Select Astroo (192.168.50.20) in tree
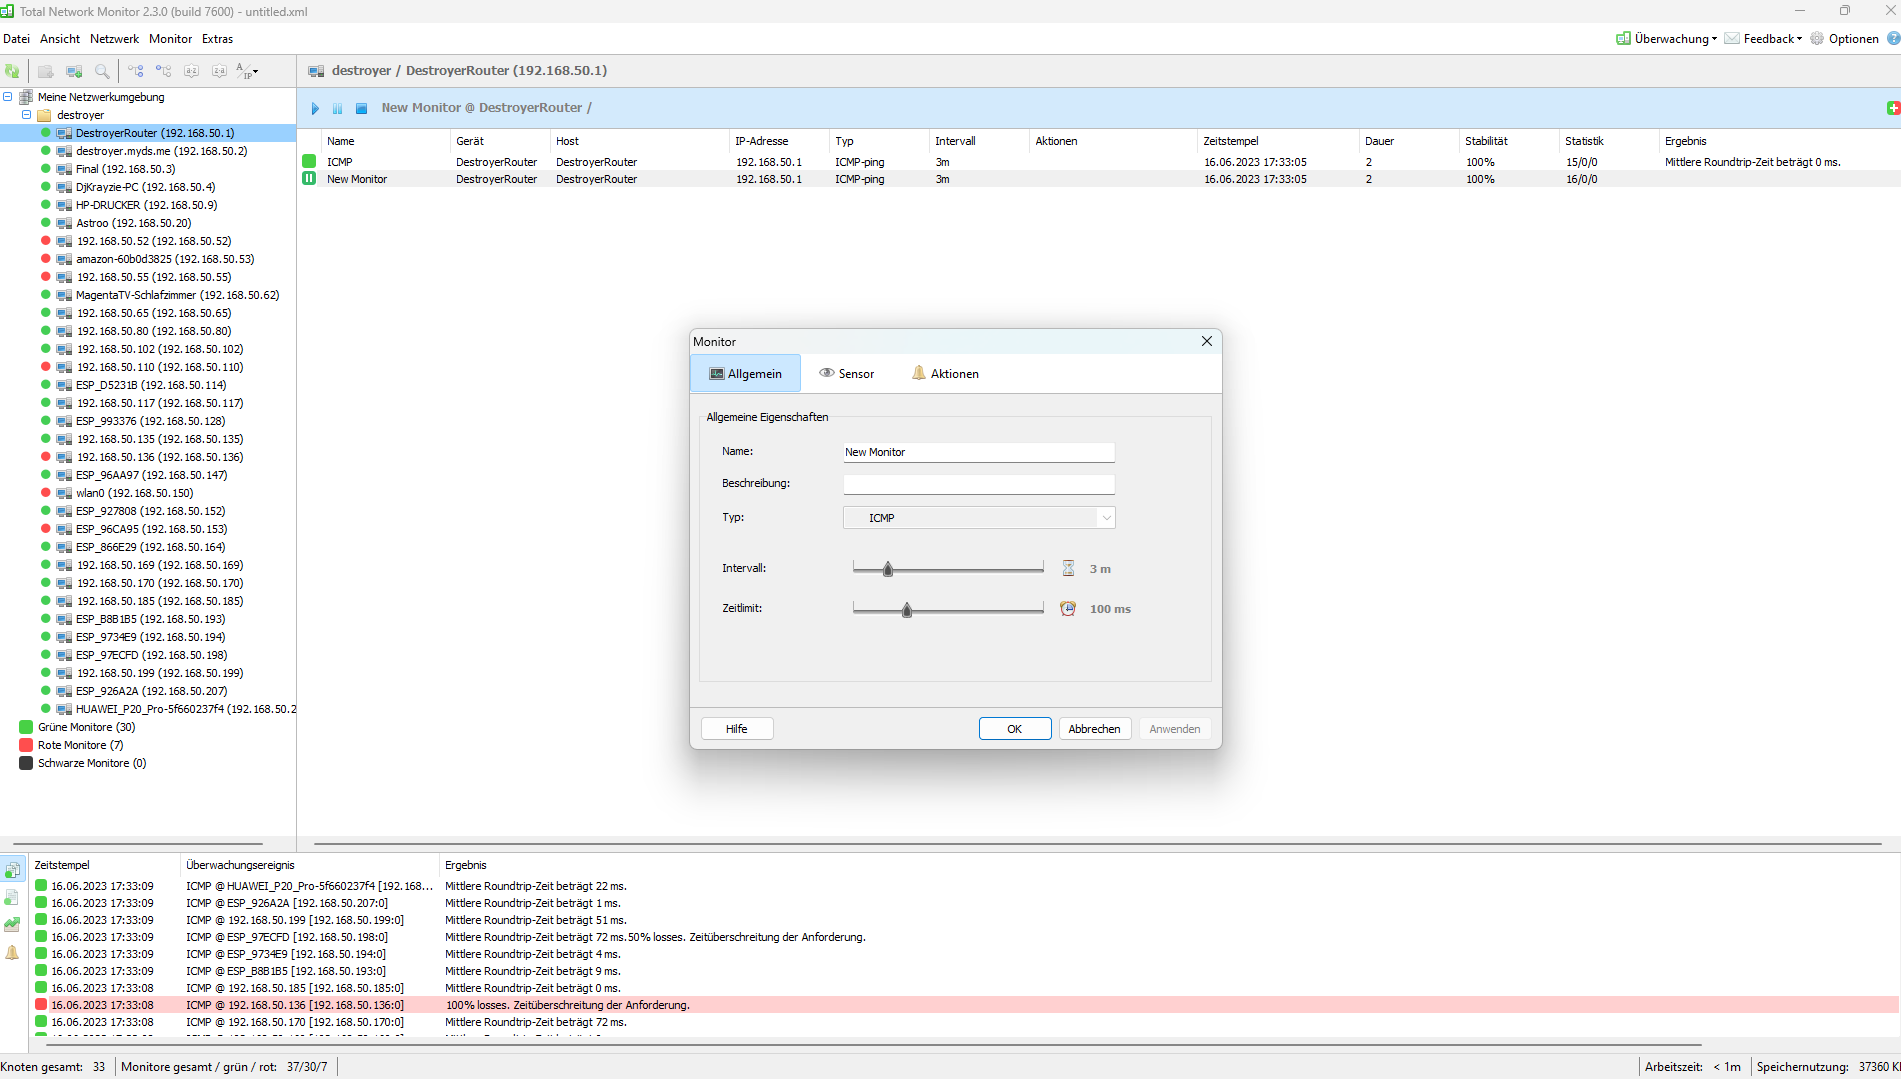Viewport: 1901px width, 1079px height. click(133, 223)
